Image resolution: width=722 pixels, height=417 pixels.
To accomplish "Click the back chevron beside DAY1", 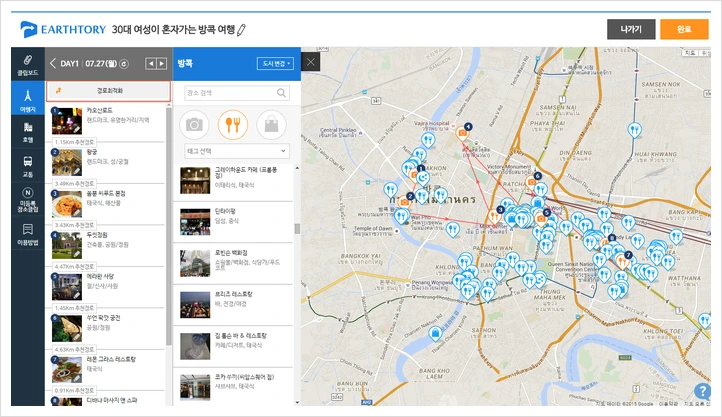I will pyautogui.click(x=52, y=64).
